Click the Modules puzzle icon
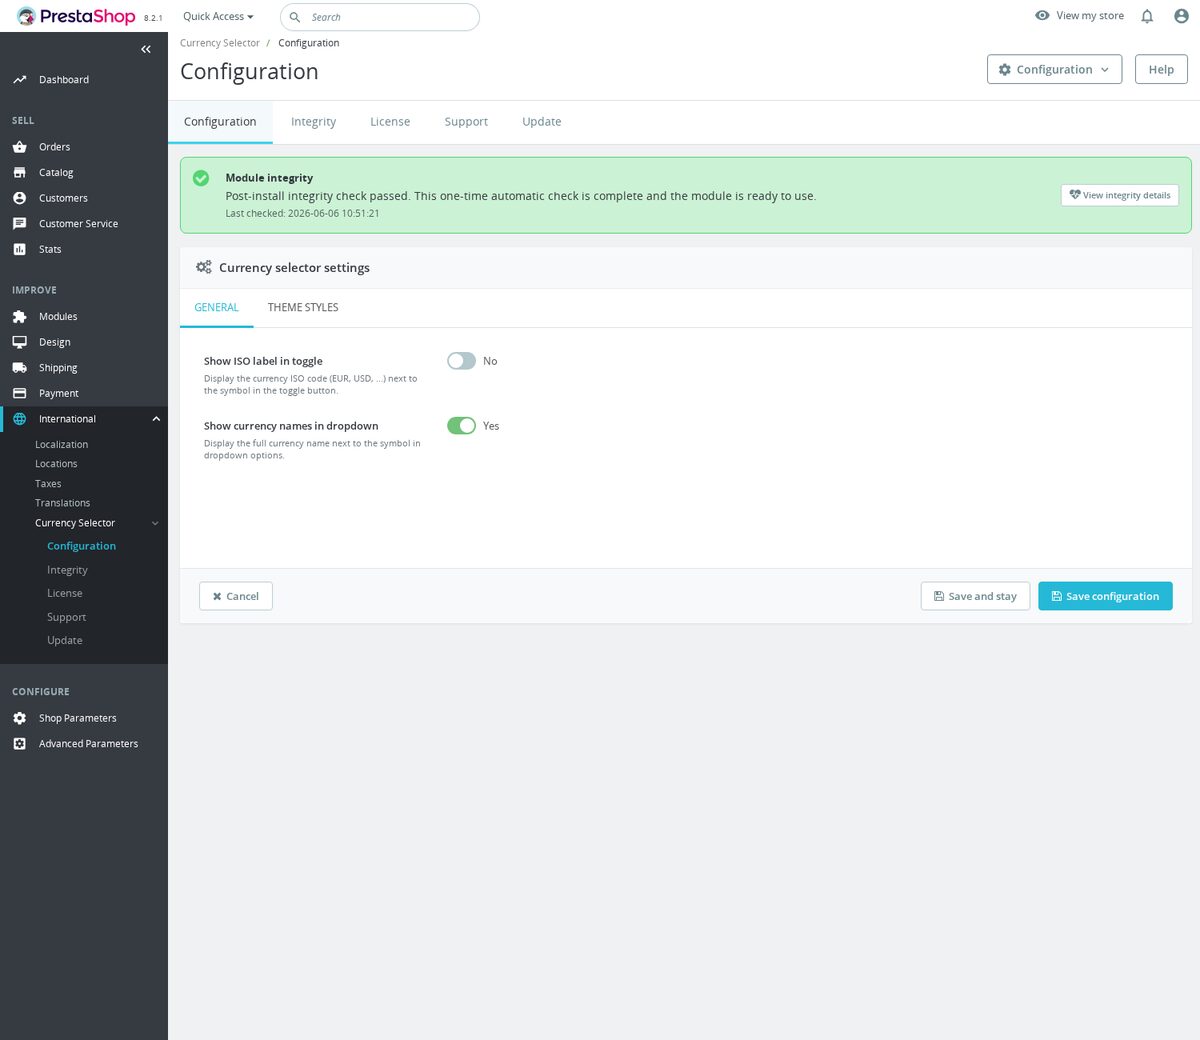Viewport: 1200px width, 1040px height. [19, 317]
